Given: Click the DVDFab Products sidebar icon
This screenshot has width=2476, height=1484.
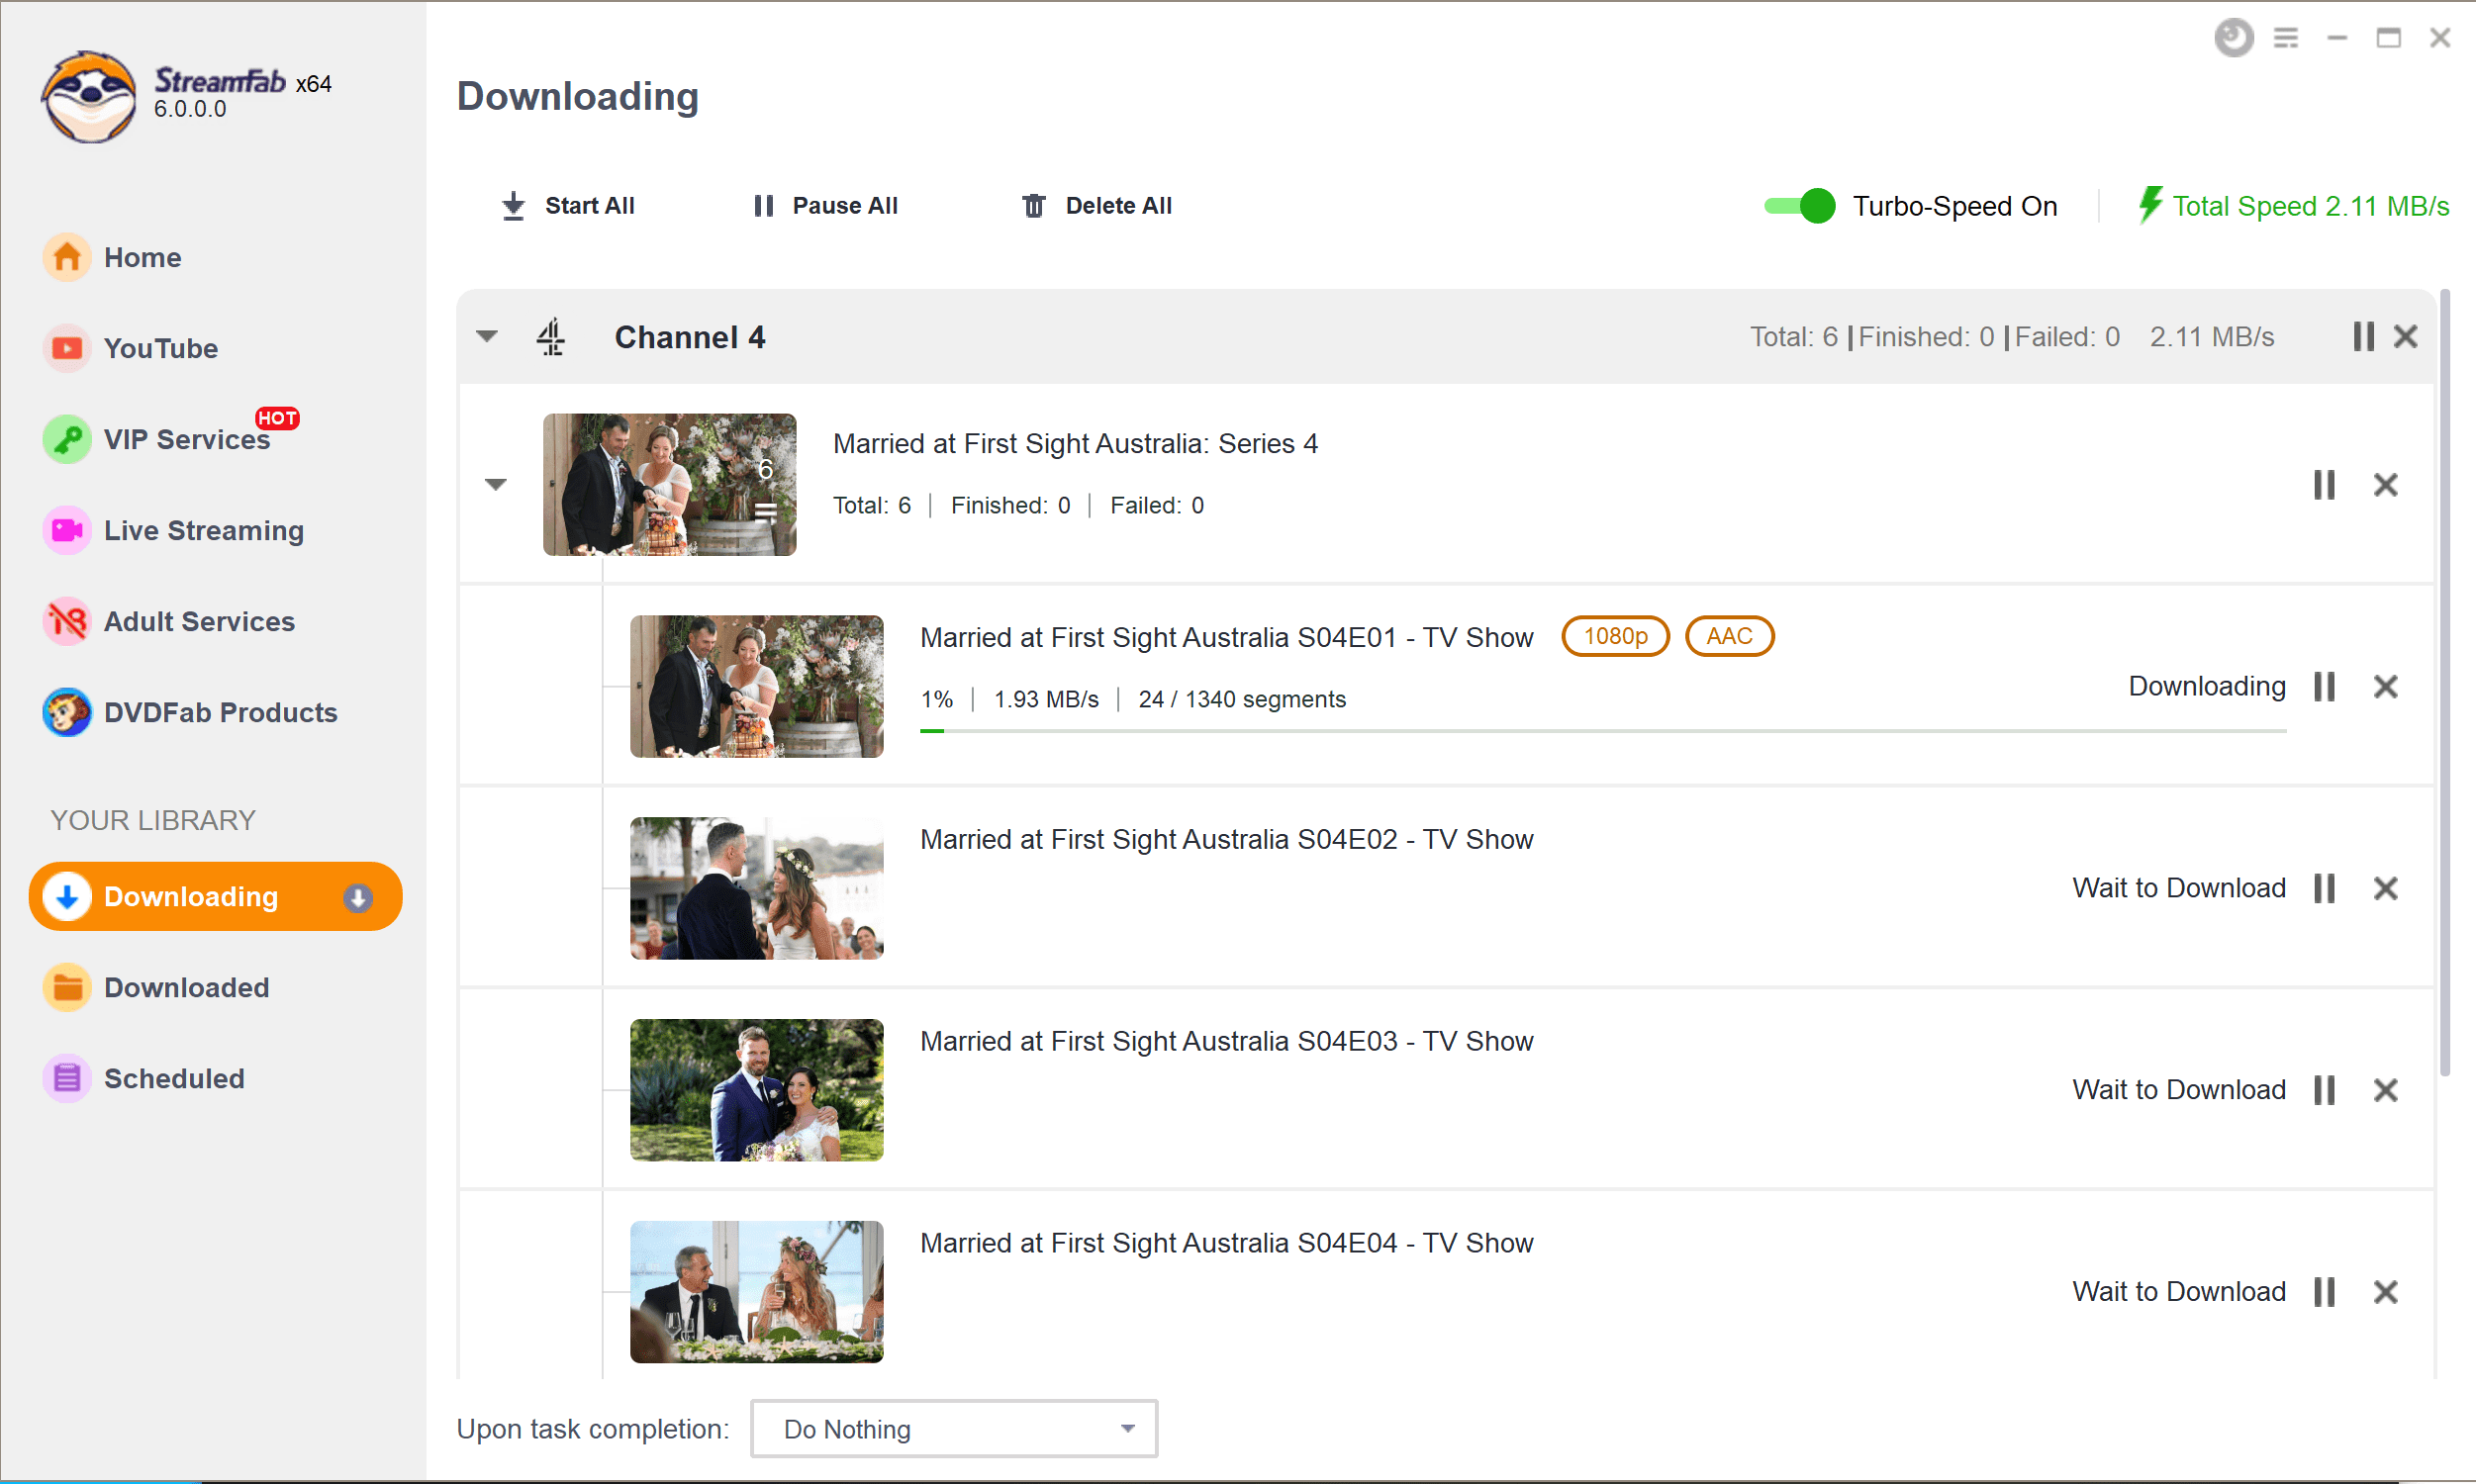Looking at the screenshot, I should pyautogui.click(x=65, y=710).
